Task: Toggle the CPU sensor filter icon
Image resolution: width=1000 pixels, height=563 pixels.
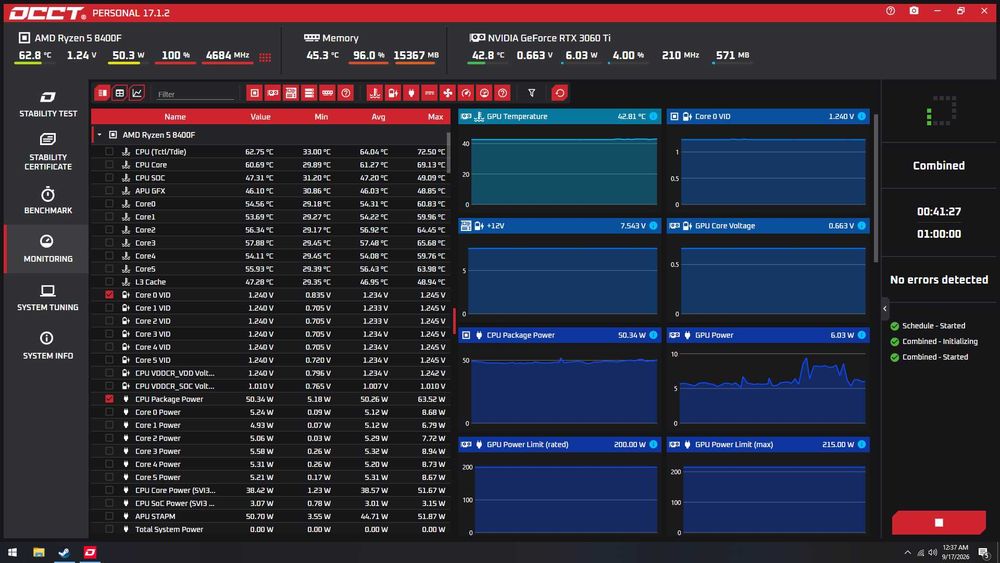Action: [x=254, y=93]
